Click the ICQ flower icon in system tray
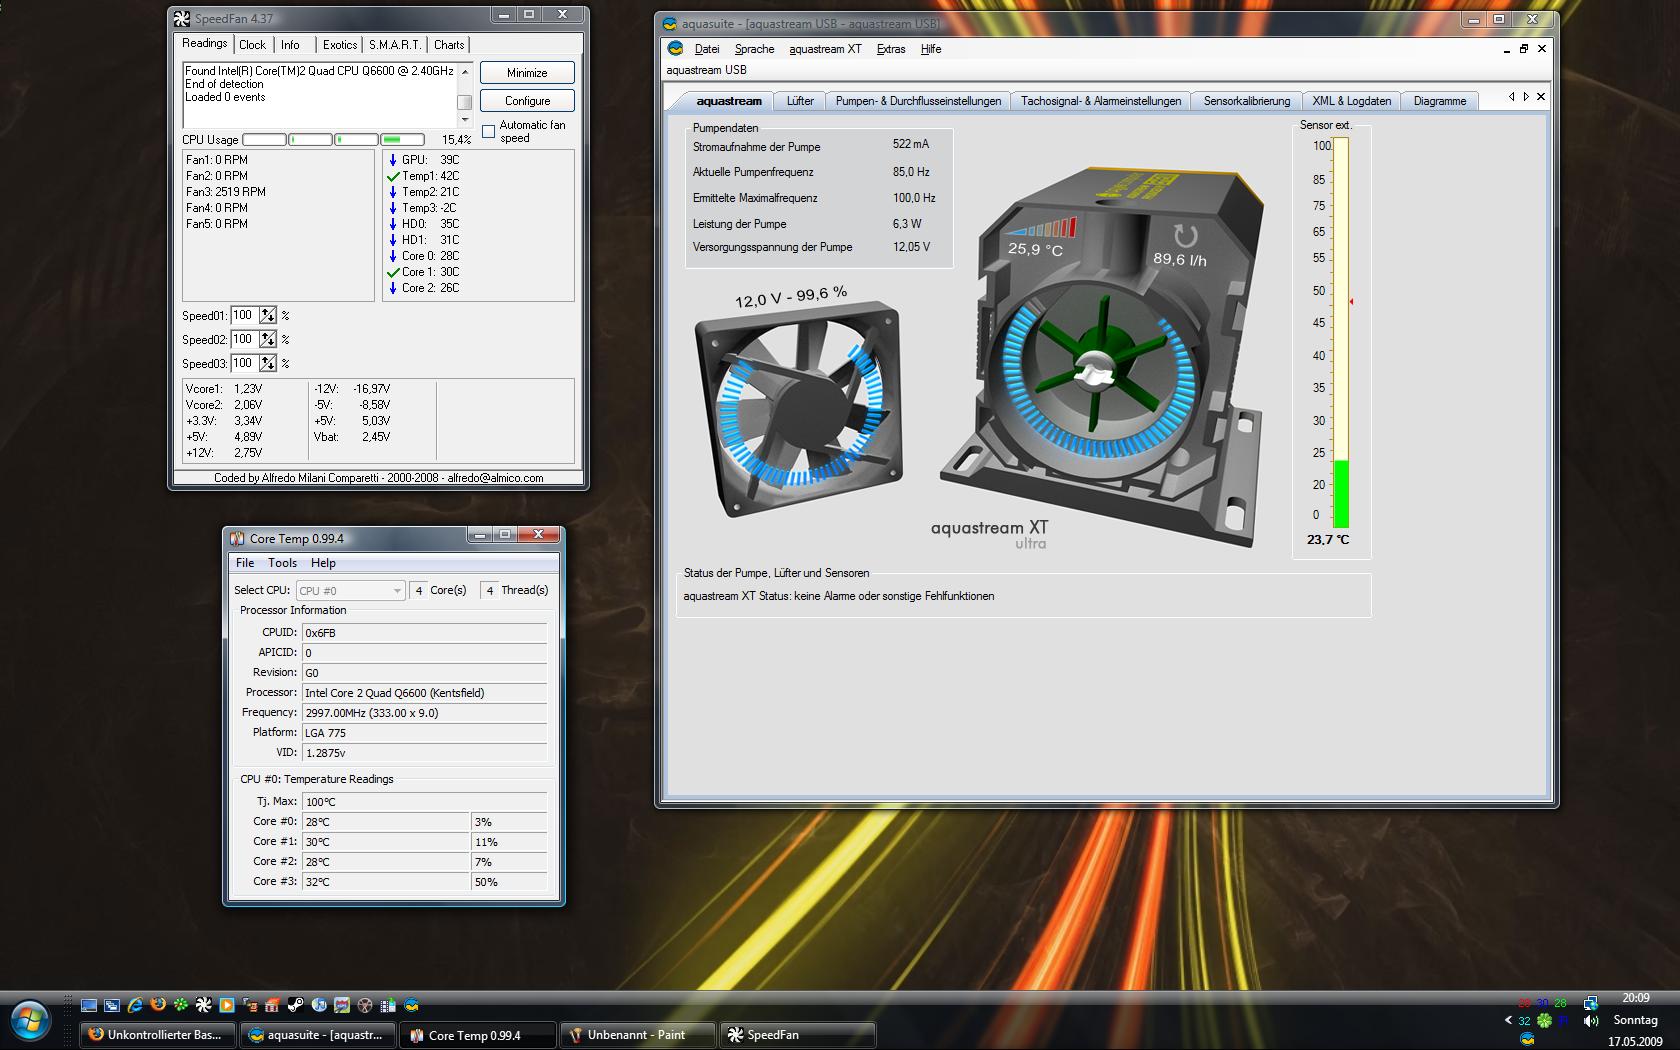Screen dimensions: 1680x1050 [1544, 1021]
